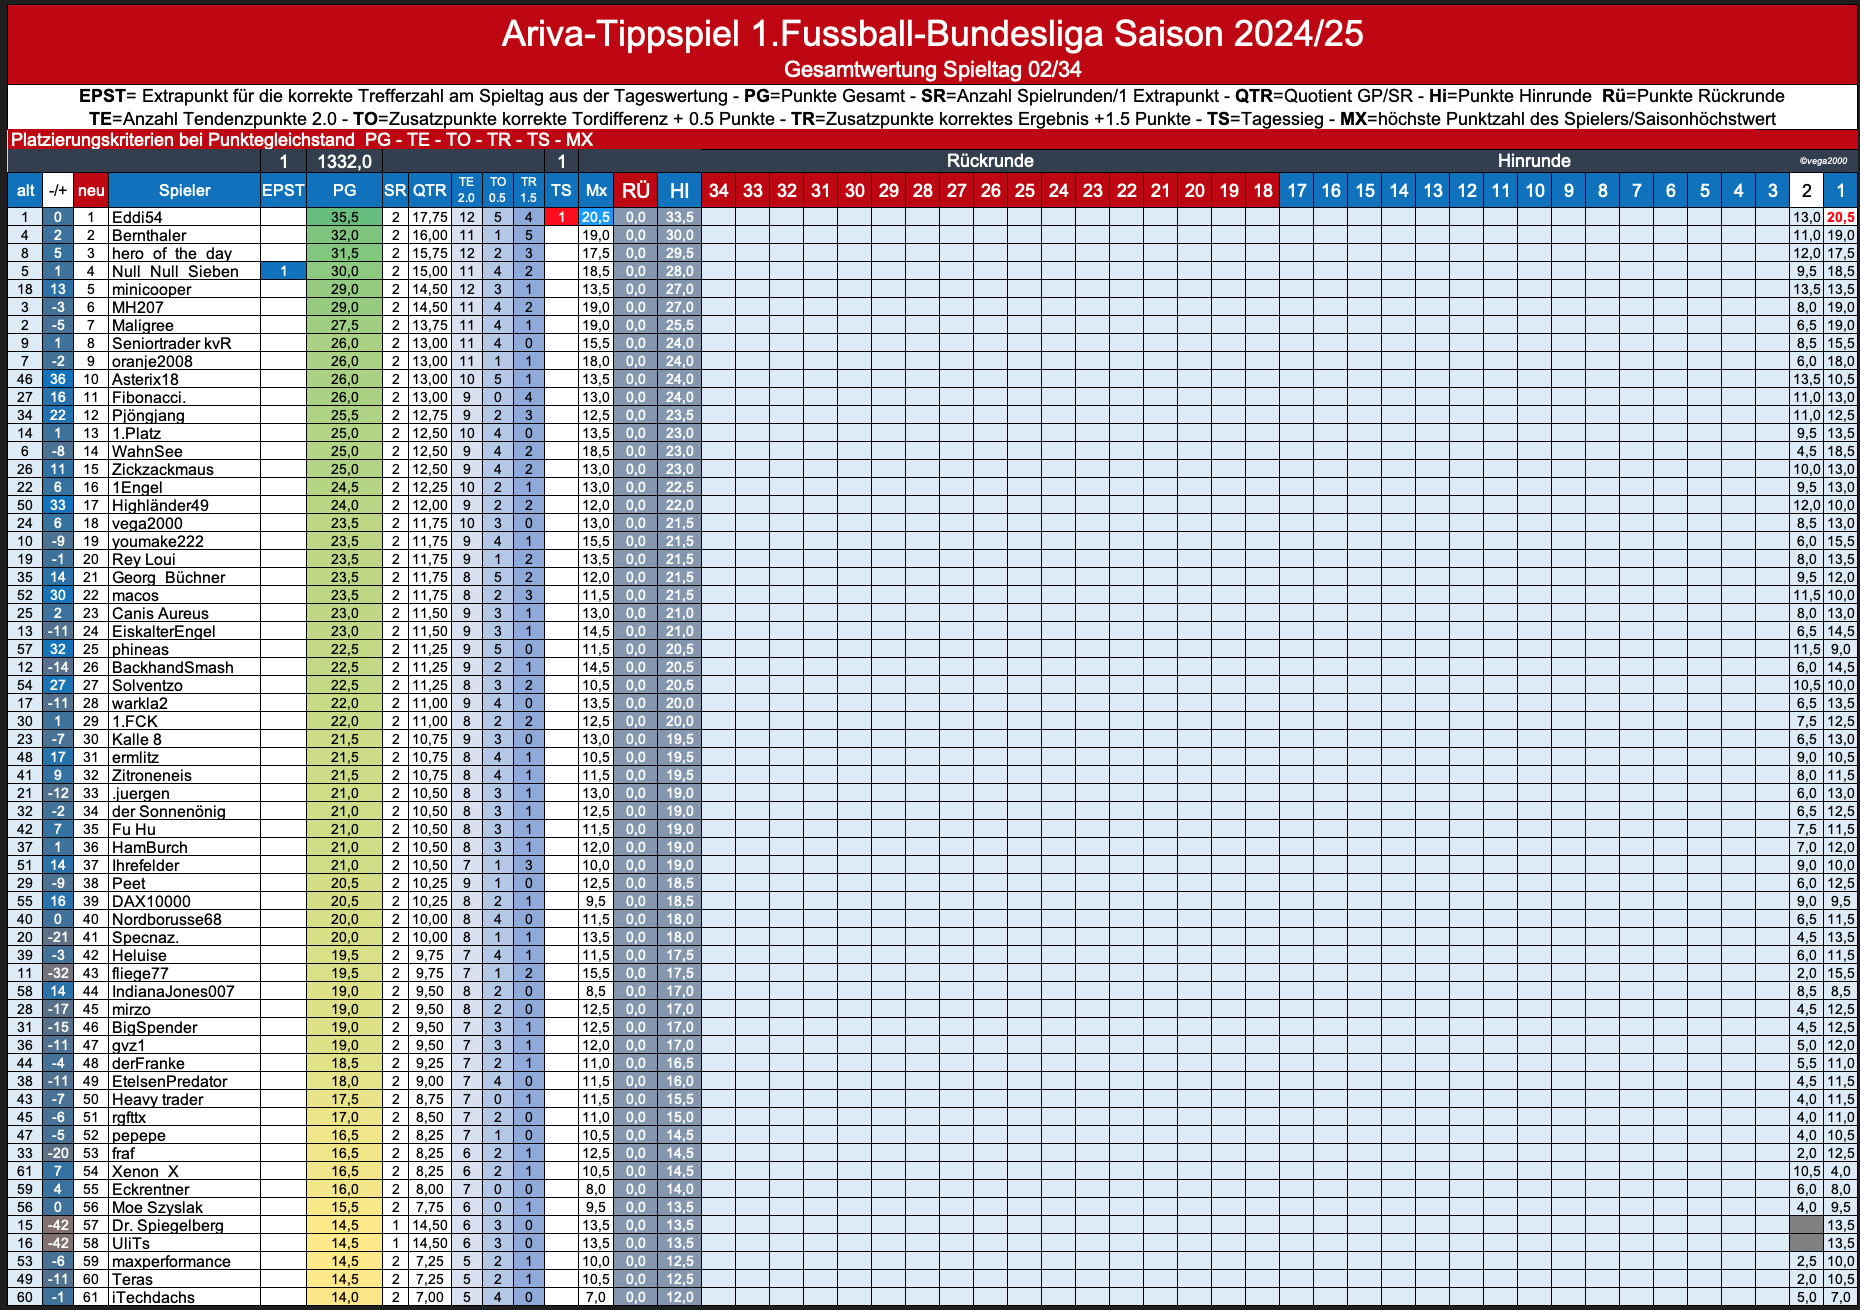Click Eddi54's highlighted Mx value 20,5
The height and width of the screenshot is (1310, 1860).
pyautogui.click(x=596, y=217)
